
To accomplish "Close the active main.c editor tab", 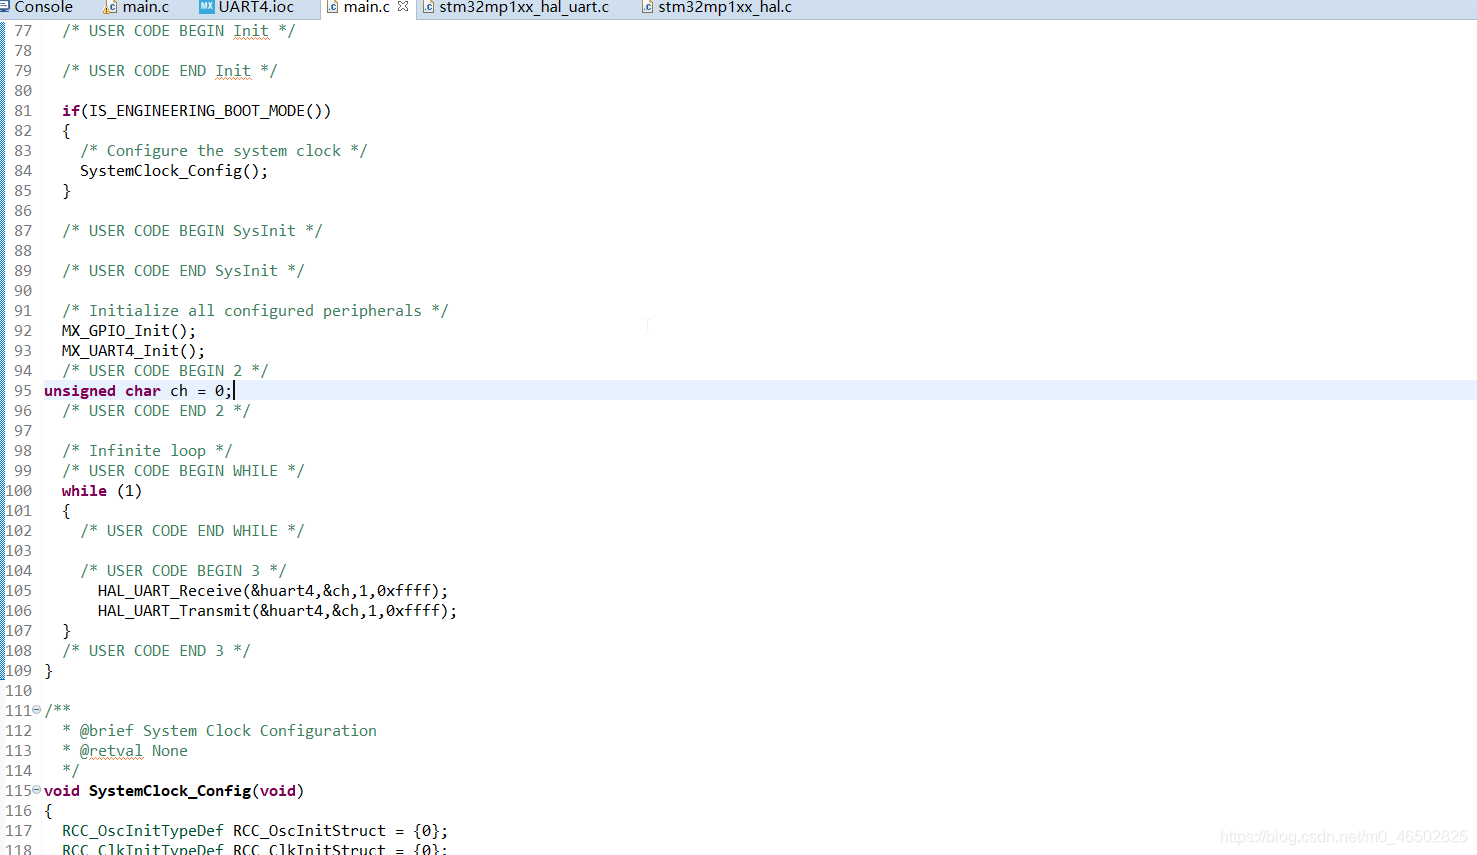I will pos(403,7).
